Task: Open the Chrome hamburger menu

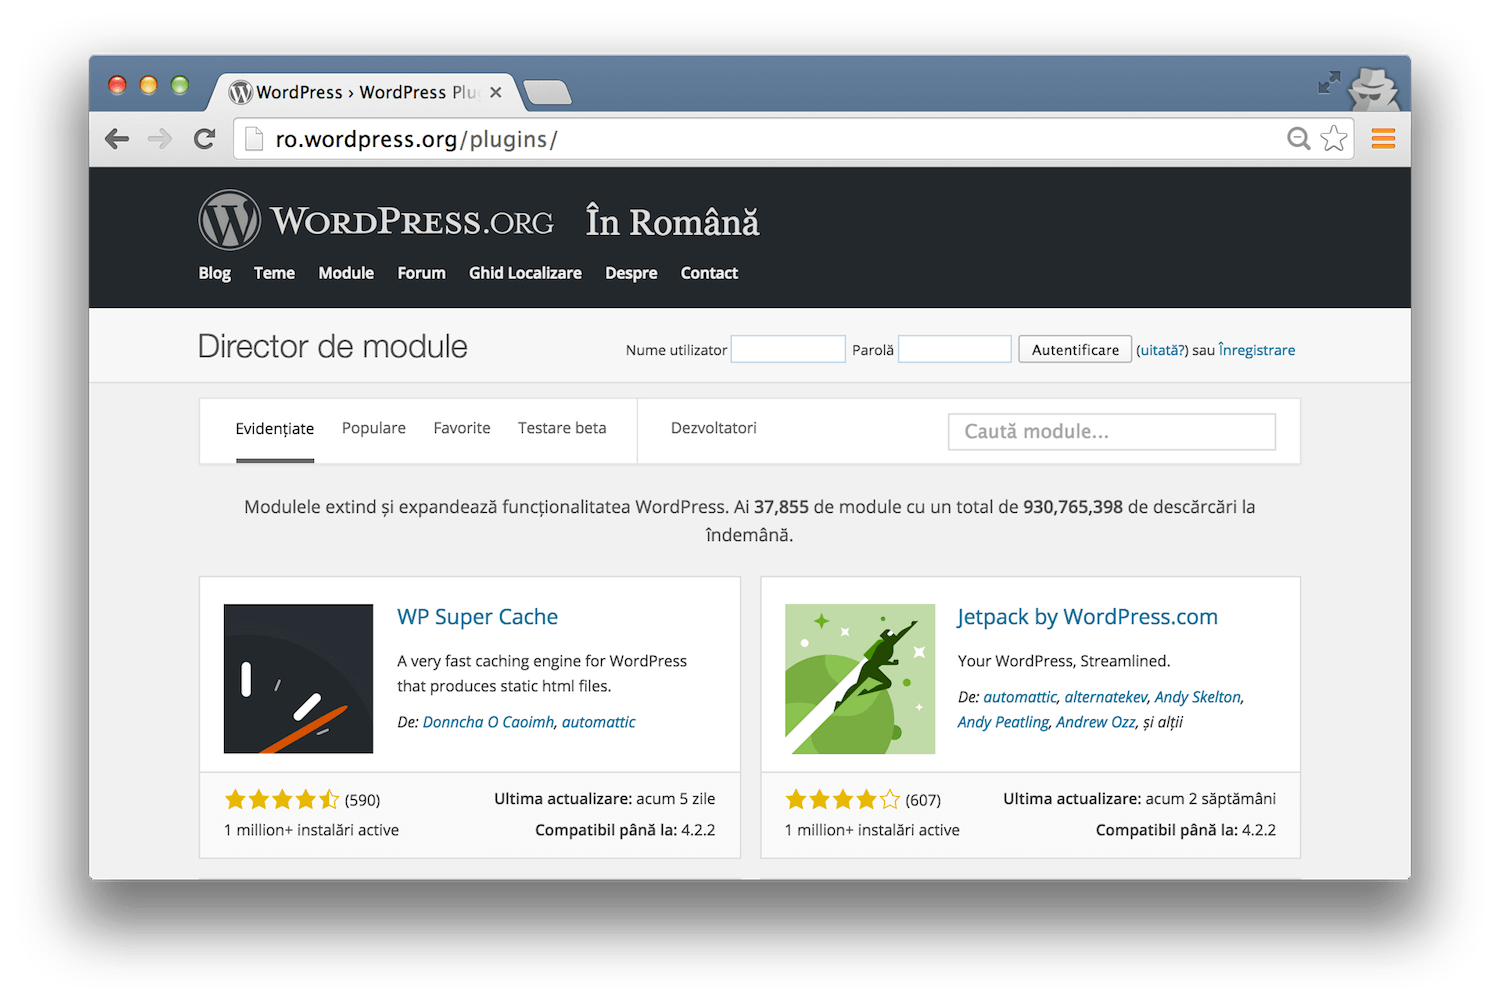Action: 1383,139
